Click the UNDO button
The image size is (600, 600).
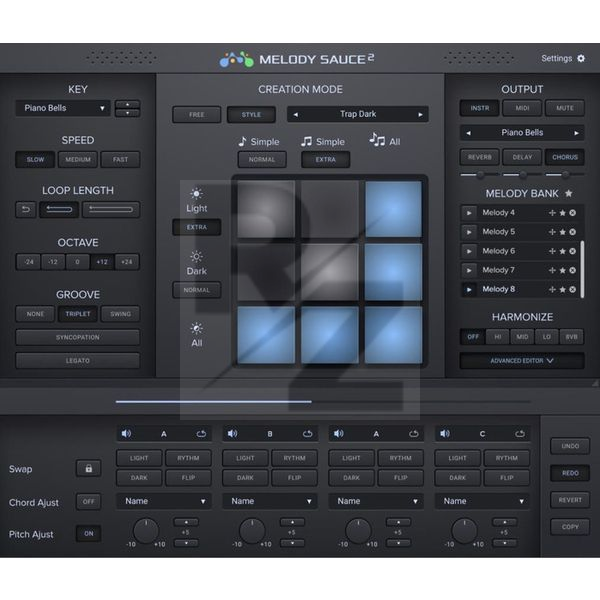570,446
